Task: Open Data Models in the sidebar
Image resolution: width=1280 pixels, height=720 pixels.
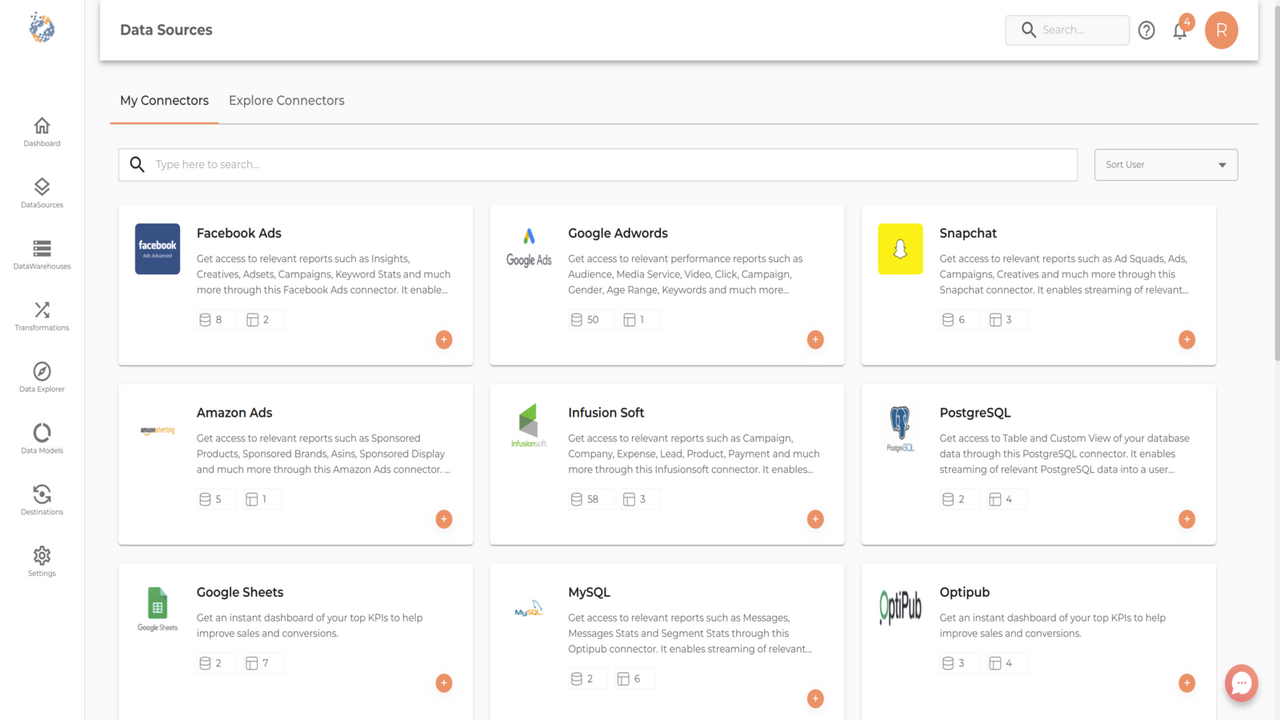Action: 42,439
